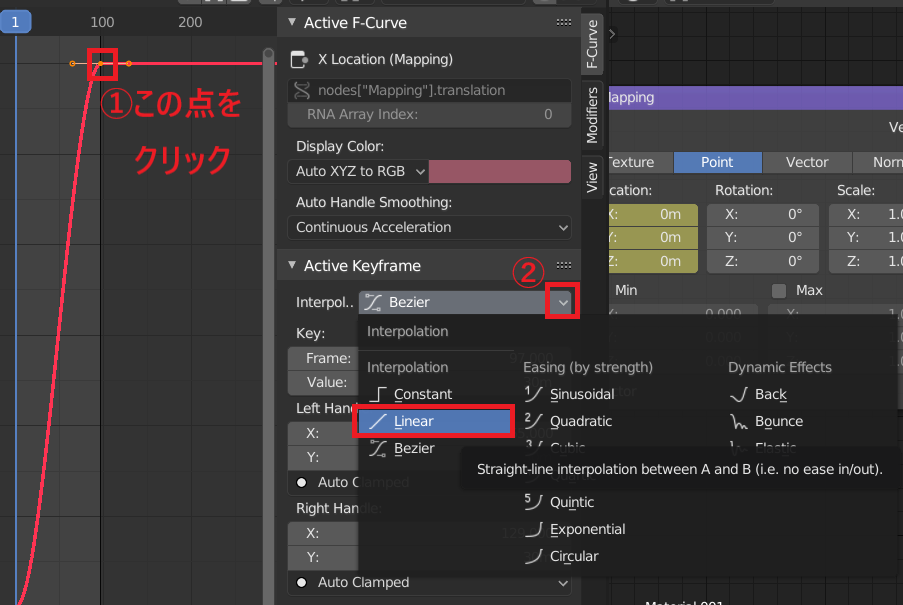Click the RNA path icon
The height and width of the screenshot is (605, 903).
click(302, 90)
